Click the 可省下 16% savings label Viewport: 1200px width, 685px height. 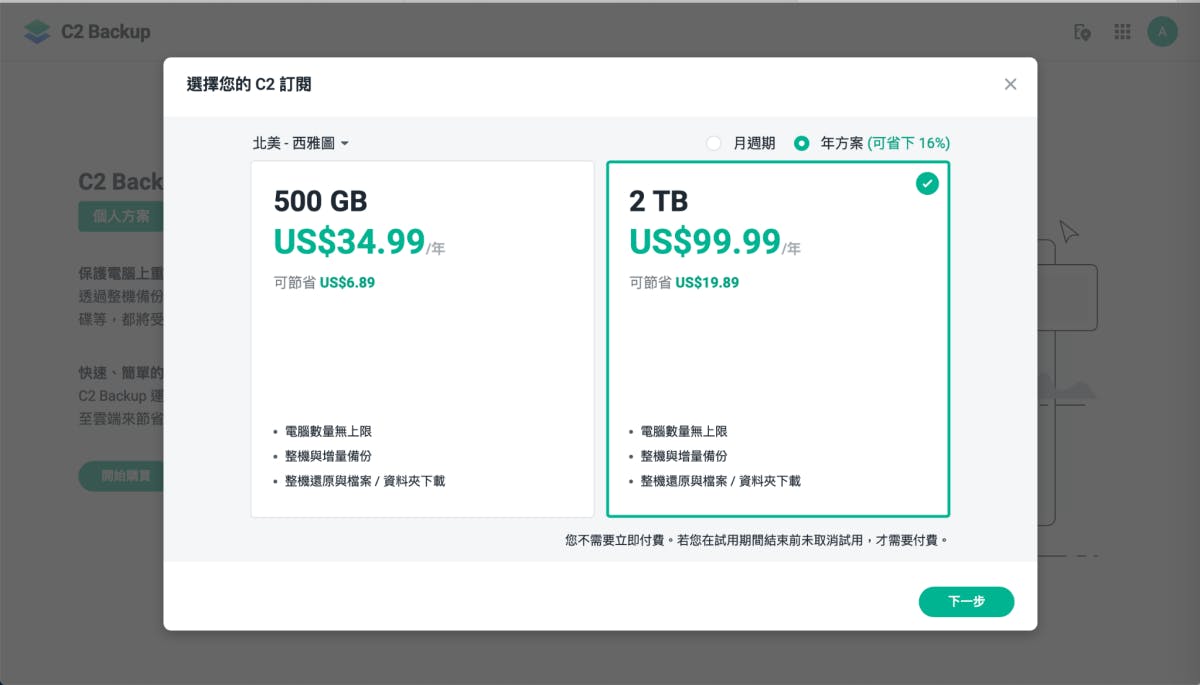pyautogui.click(x=908, y=143)
